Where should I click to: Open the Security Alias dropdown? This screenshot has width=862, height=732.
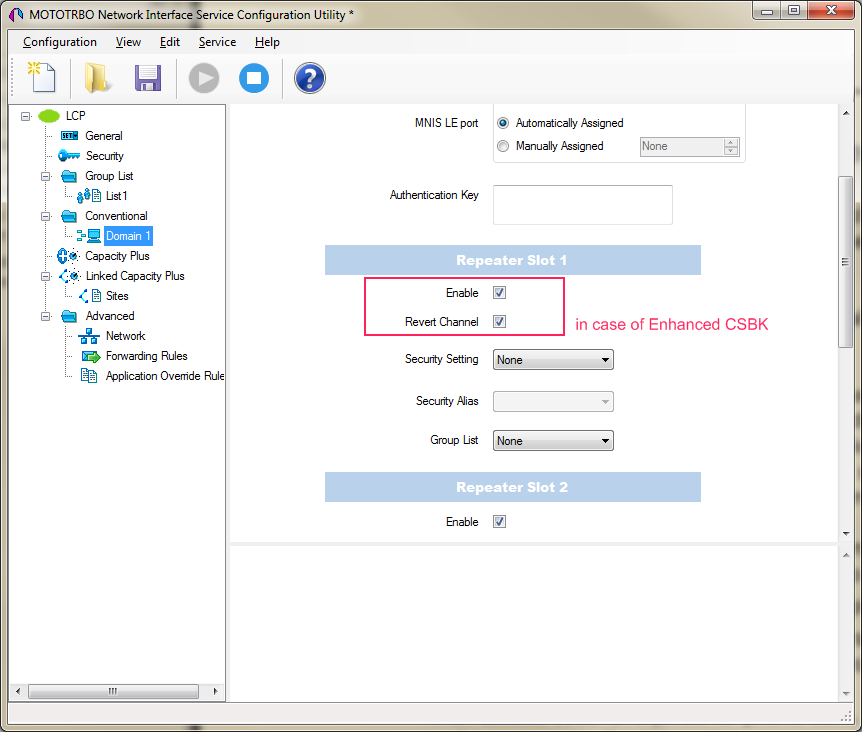click(x=553, y=401)
